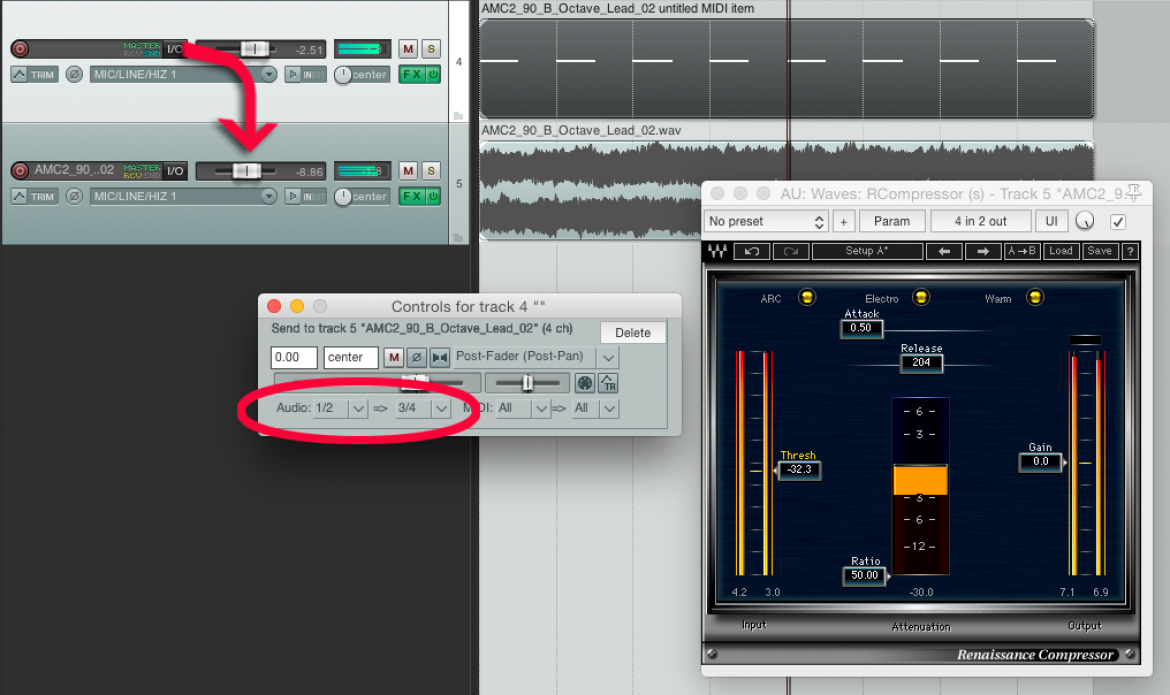Image resolution: width=1170 pixels, height=695 pixels.
Task: Delete the send to track 5
Action: 633,333
